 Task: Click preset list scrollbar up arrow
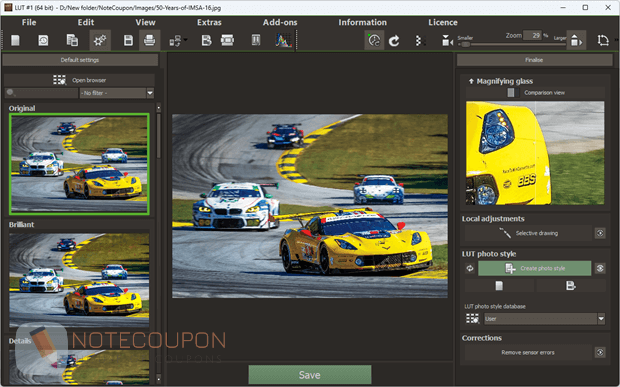coord(159,108)
